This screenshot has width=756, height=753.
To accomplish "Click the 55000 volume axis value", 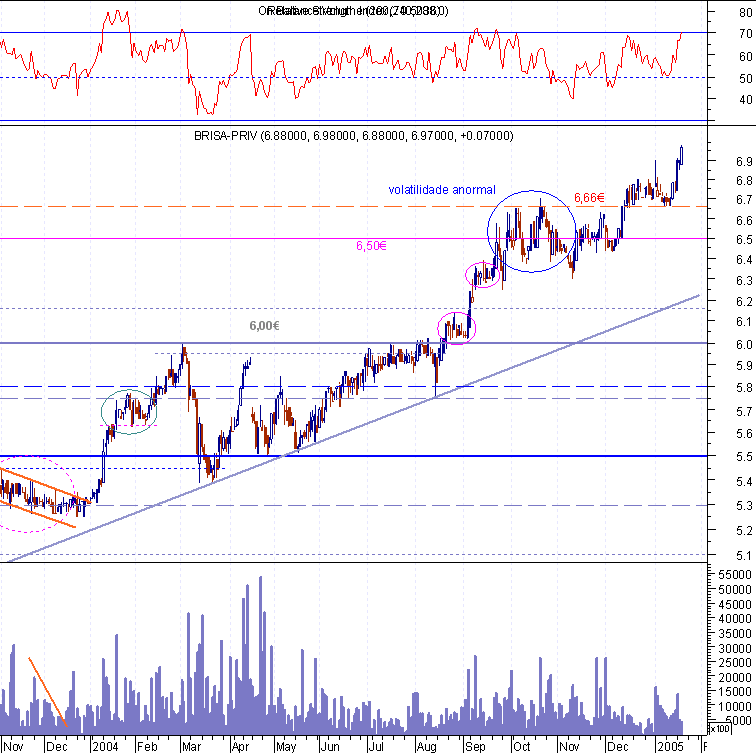I will click(x=735, y=575).
